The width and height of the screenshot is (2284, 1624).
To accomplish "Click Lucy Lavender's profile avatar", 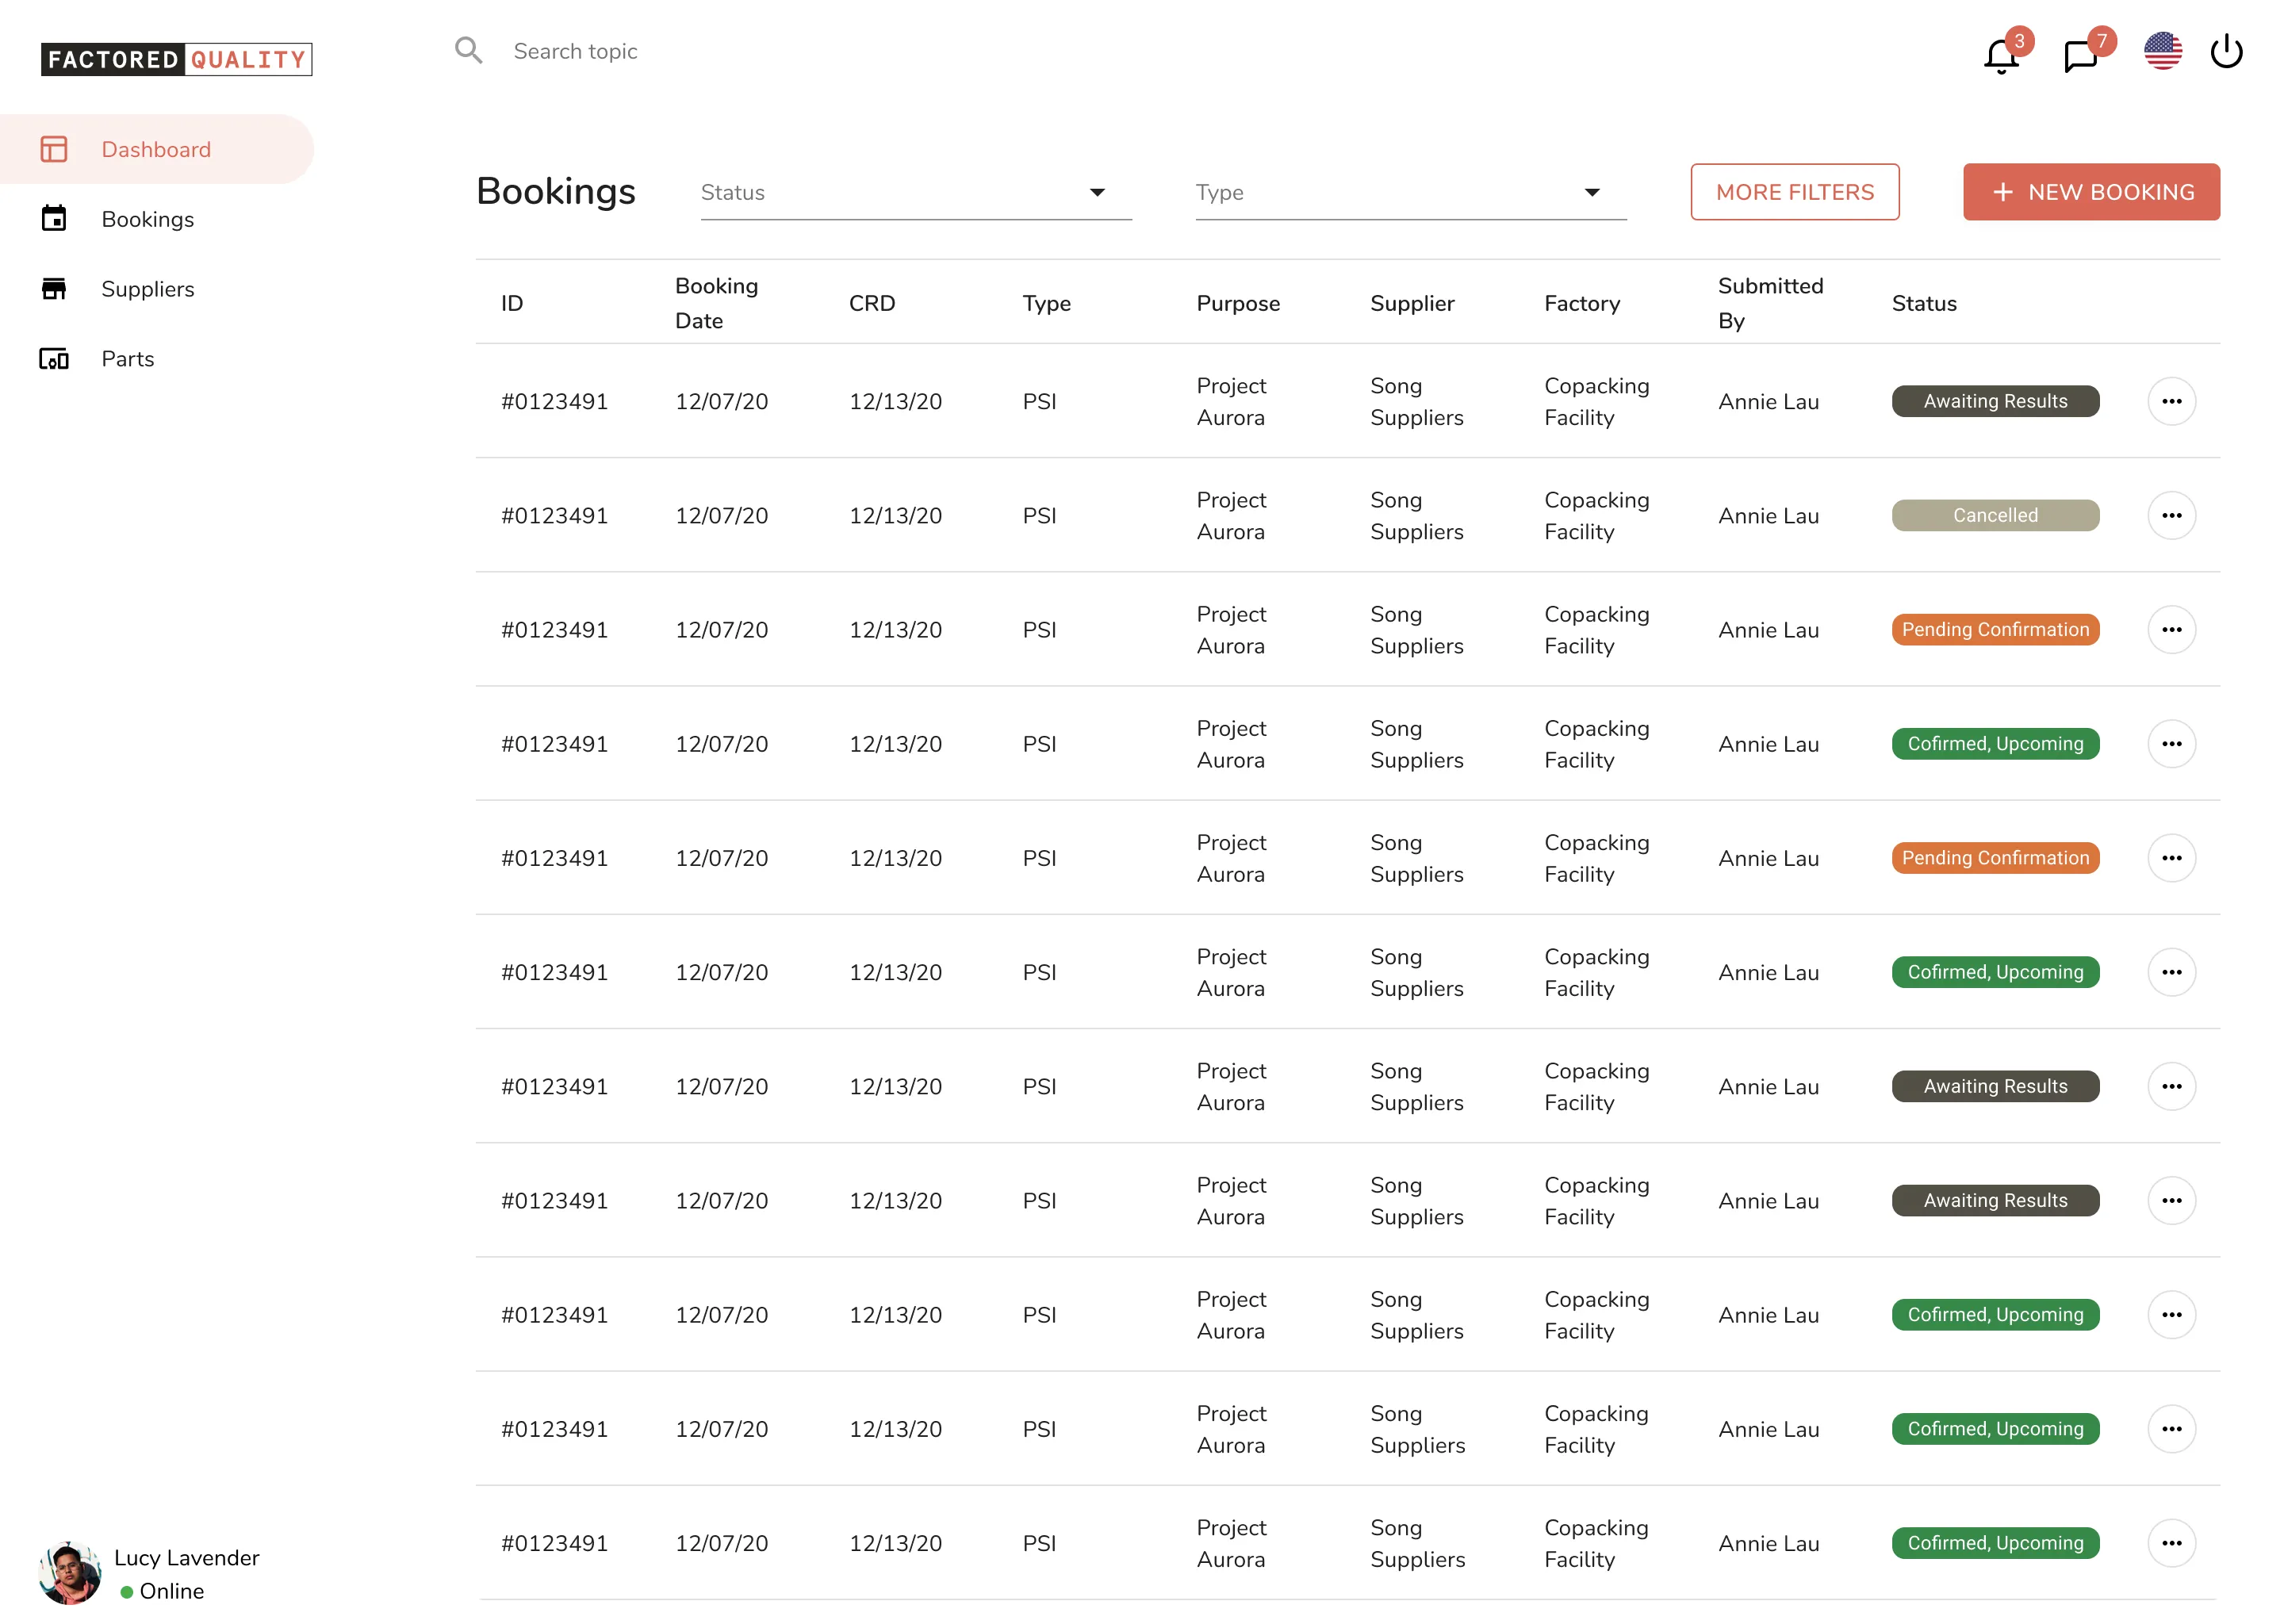I will 69,1572.
